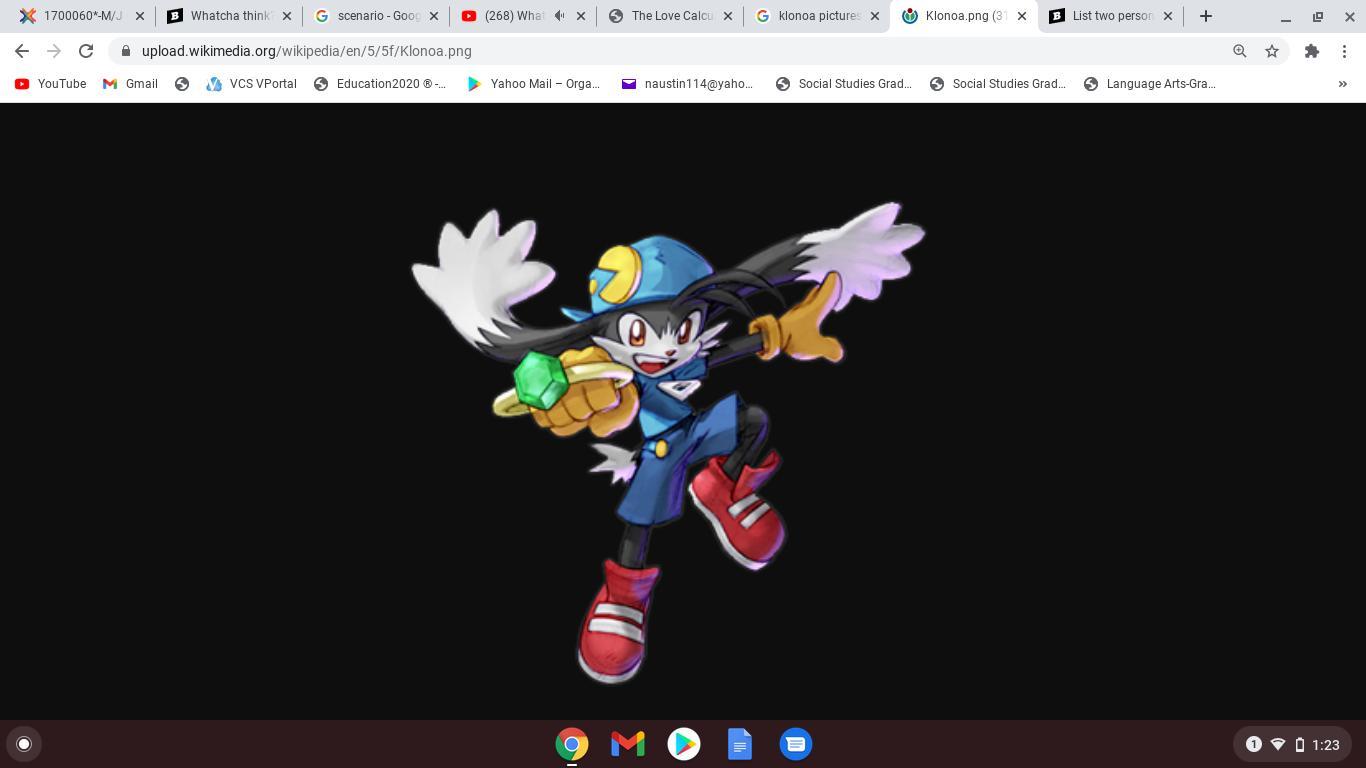
Task: Go back to previous page
Action: click(22, 51)
